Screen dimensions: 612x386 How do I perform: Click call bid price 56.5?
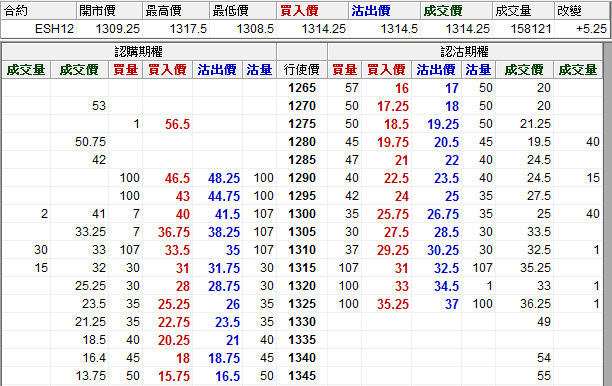click(x=177, y=124)
